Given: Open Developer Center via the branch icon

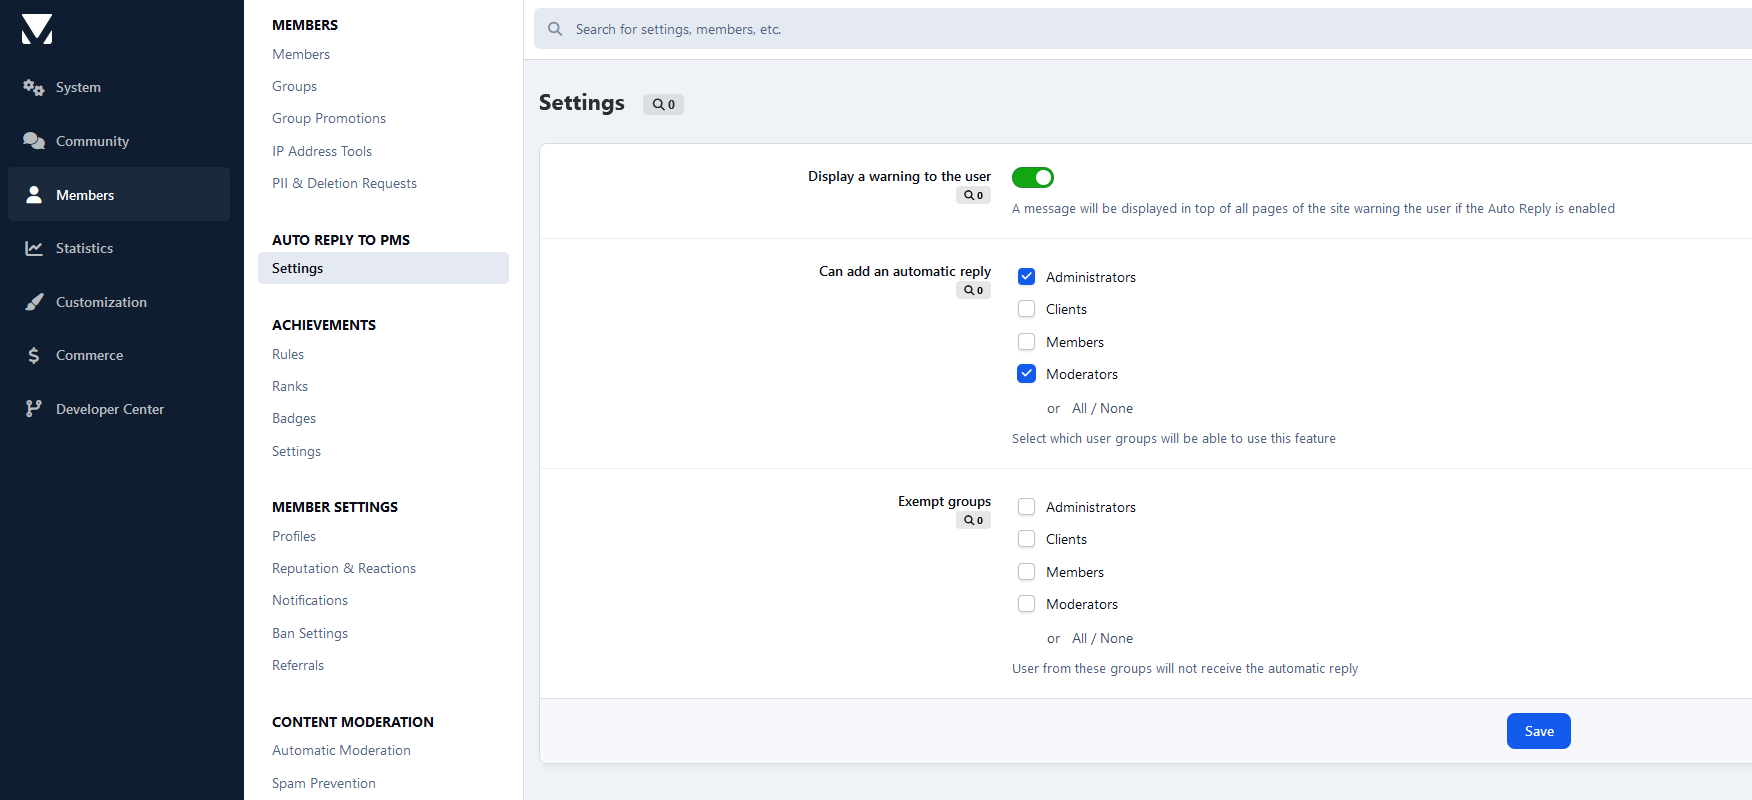Looking at the screenshot, I should point(34,409).
